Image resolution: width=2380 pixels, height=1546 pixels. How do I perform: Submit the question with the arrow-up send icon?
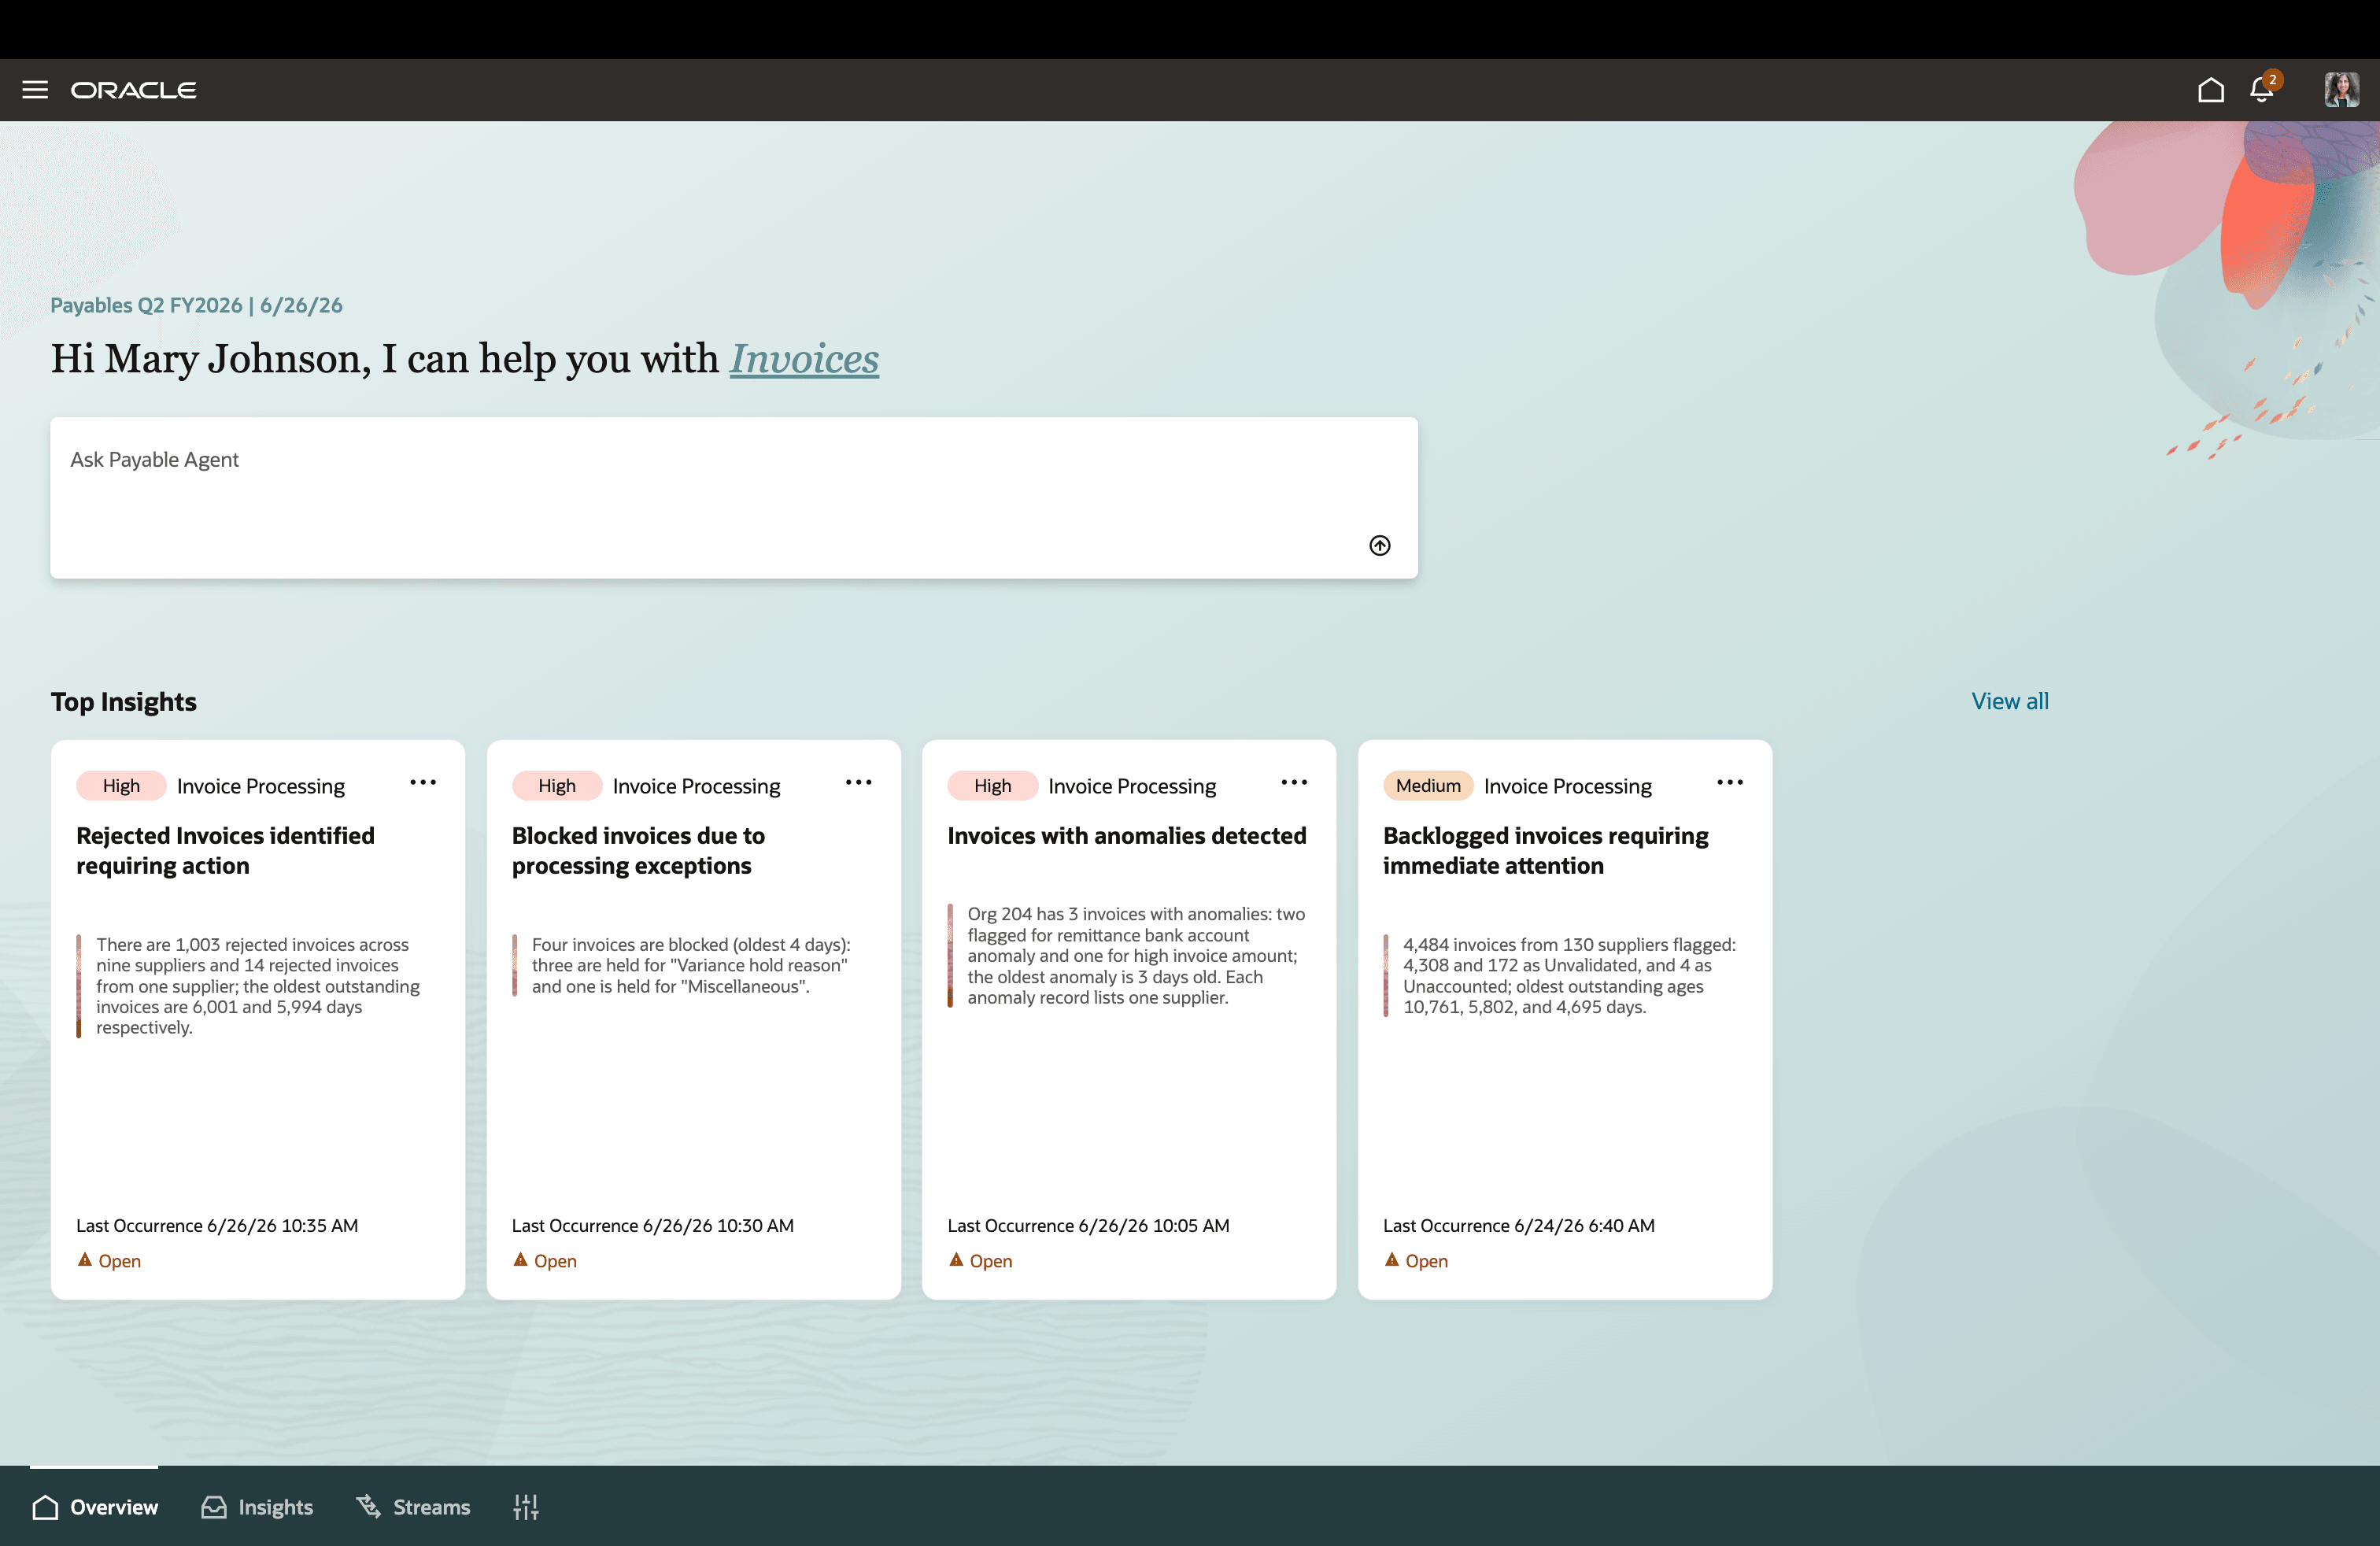pyautogui.click(x=1379, y=545)
